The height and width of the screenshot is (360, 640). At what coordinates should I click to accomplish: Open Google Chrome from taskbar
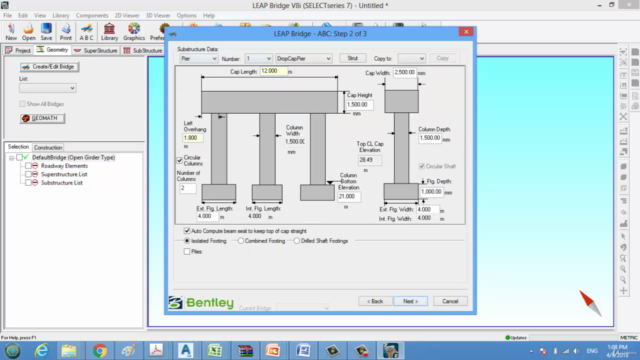tap(100, 351)
